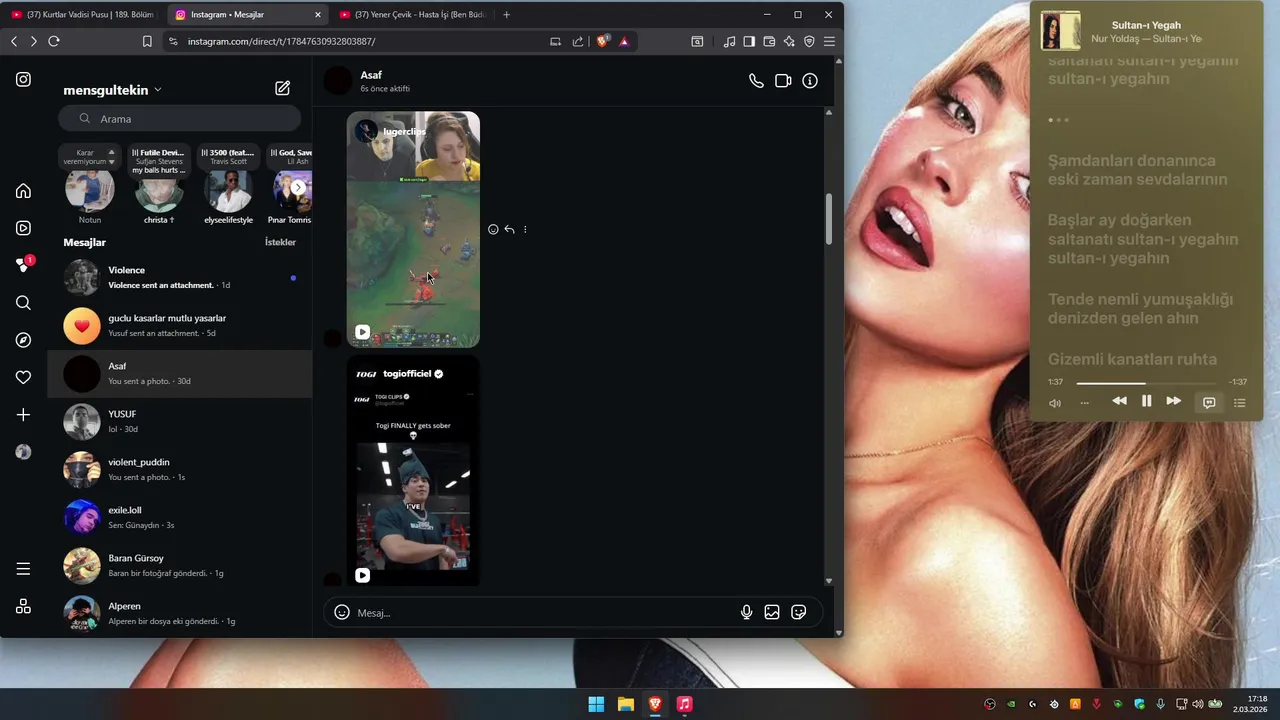Viewport: 1280px width, 720px height.
Task: Focus the Arama search field
Action: click(180, 118)
